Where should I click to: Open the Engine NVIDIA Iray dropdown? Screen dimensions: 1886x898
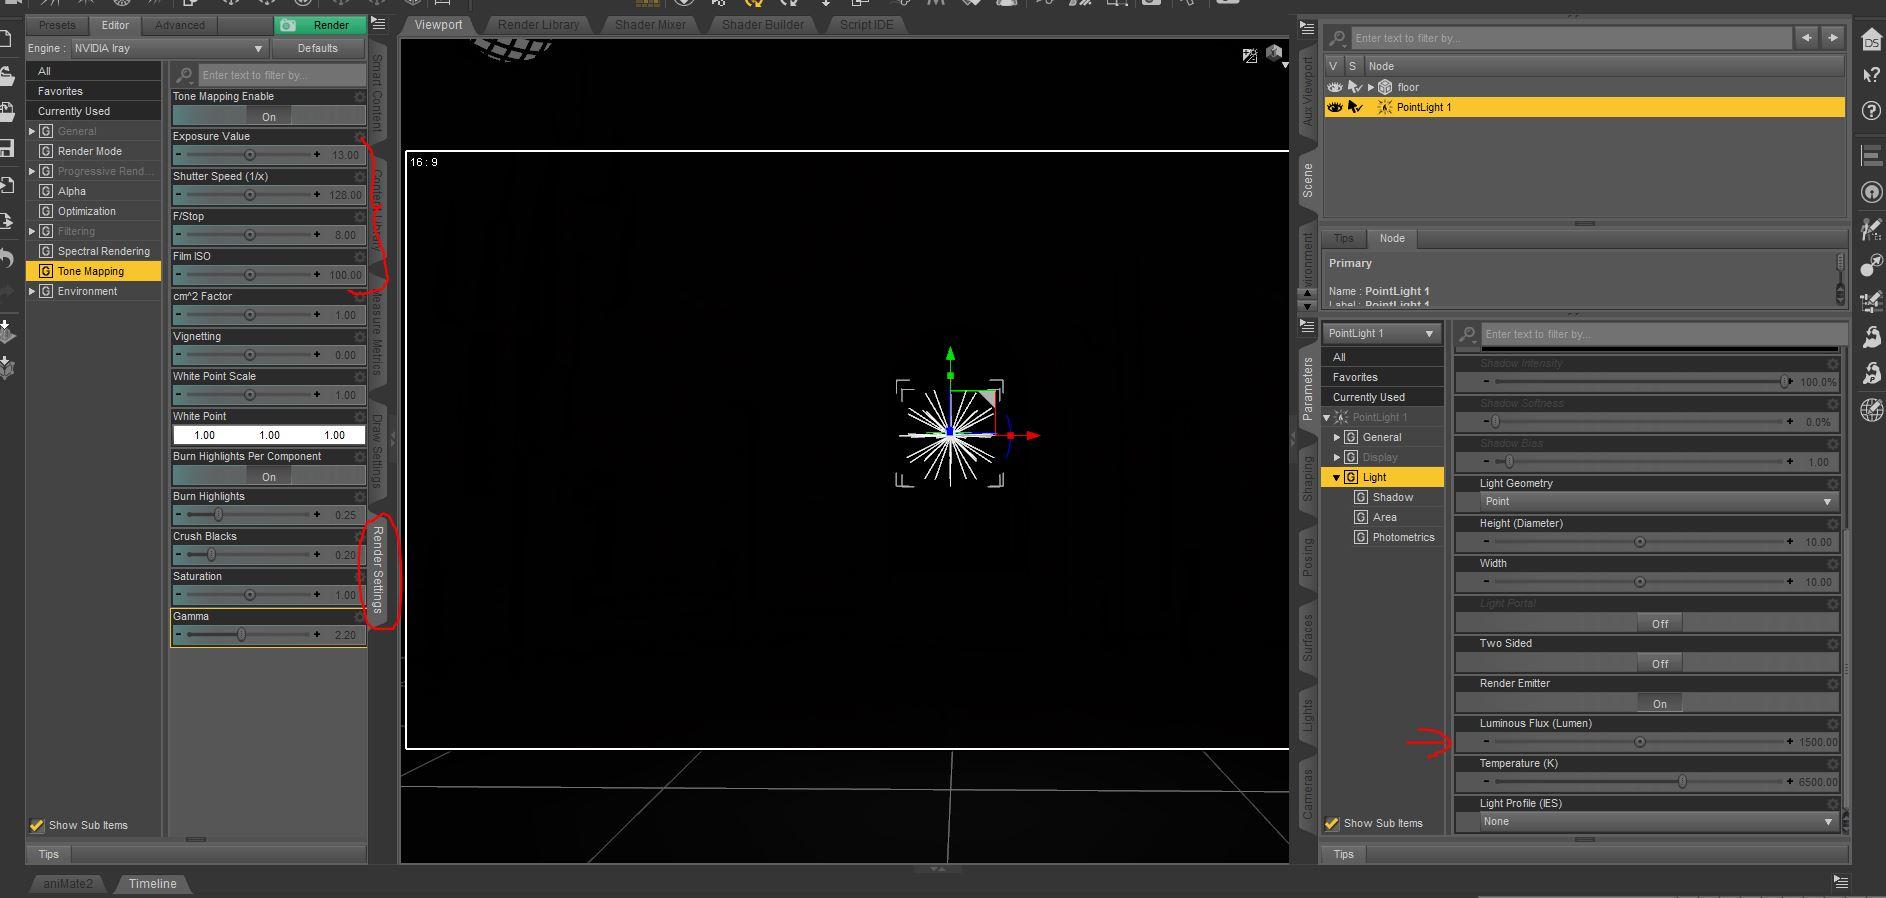pyautogui.click(x=169, y=48)
